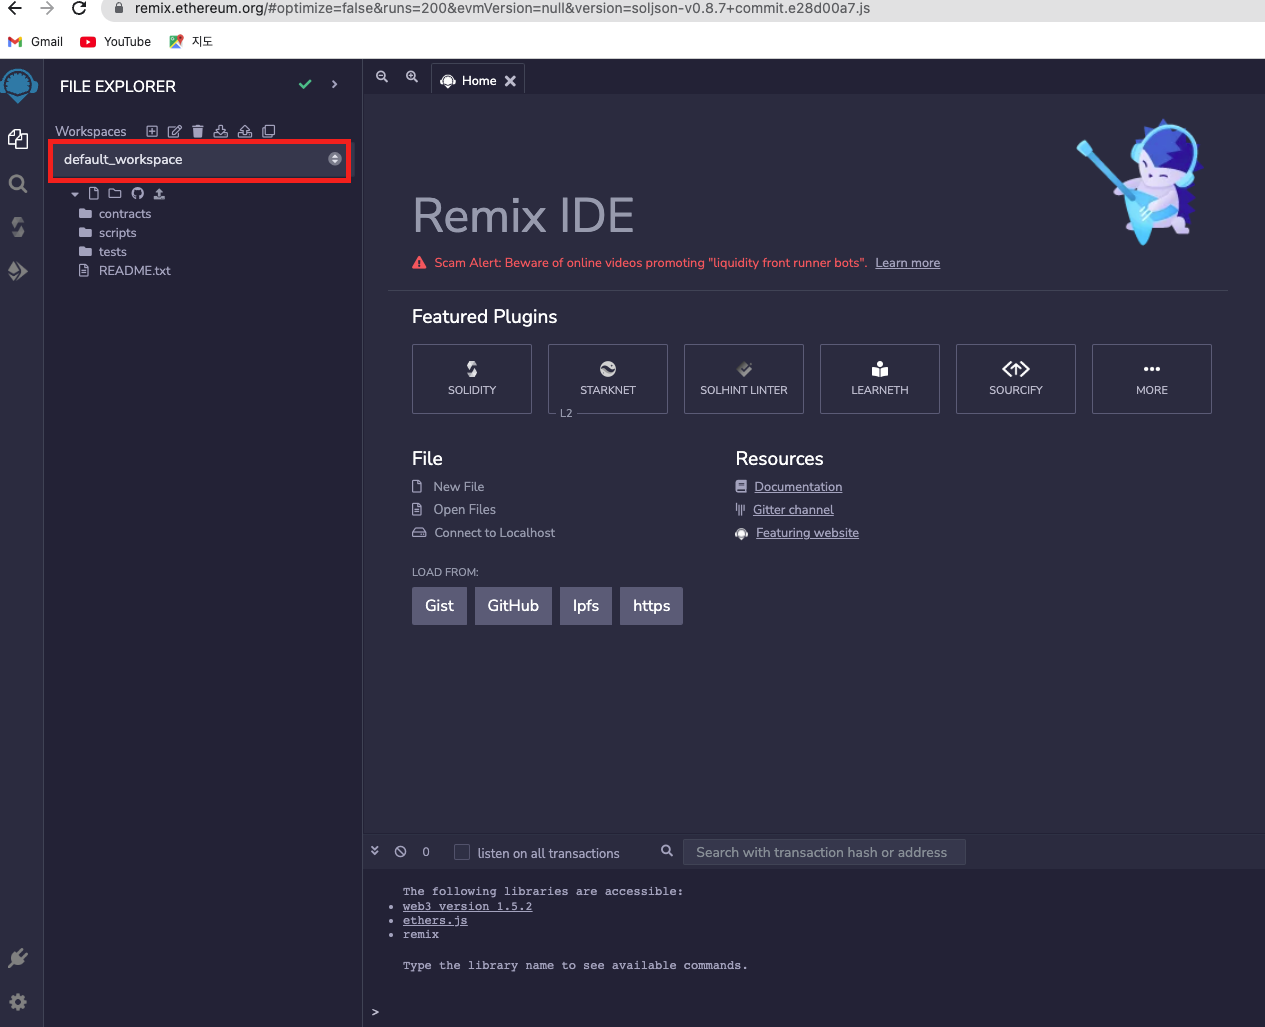Screen dimensions: 1265x1027
Task: Toggle listen on all transactions checkbox
Action: point(462,852)
